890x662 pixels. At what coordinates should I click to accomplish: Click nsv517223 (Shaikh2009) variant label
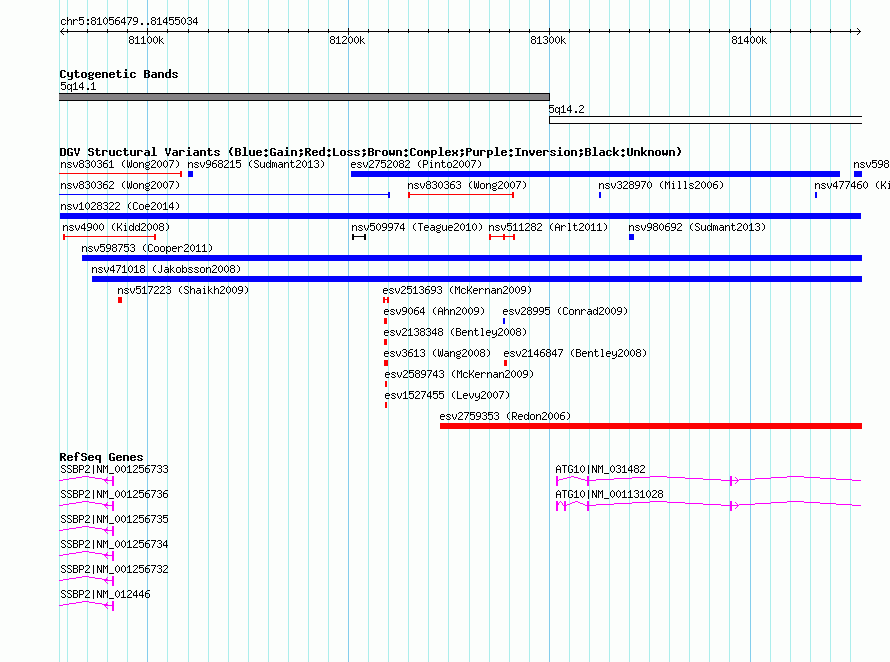point(183,290)
